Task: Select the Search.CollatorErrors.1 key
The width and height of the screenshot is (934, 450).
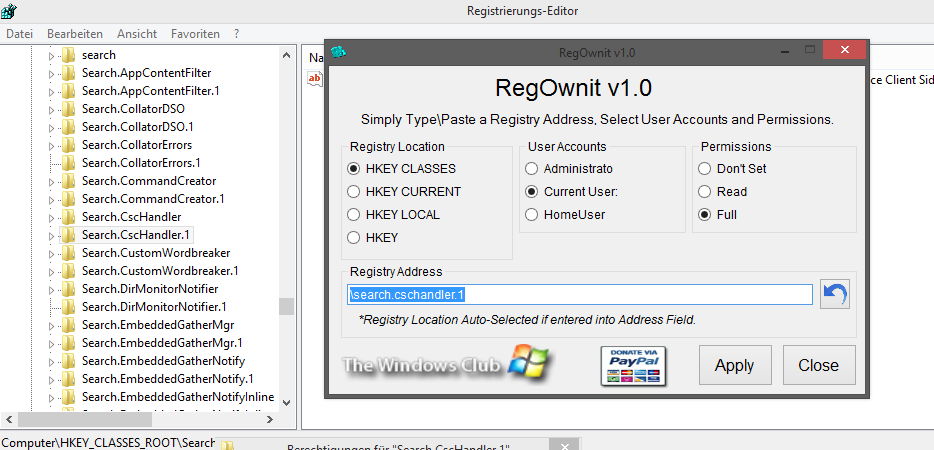Action: [x=141, y=163]
